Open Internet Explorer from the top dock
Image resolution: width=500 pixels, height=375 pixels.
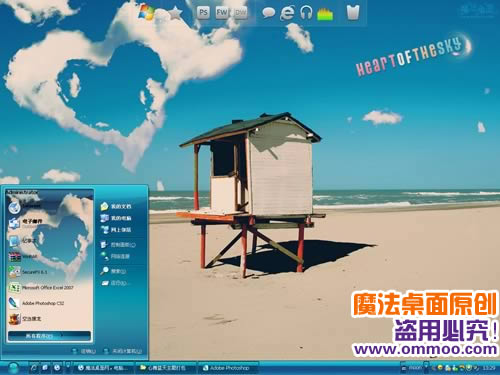point(287,13)
